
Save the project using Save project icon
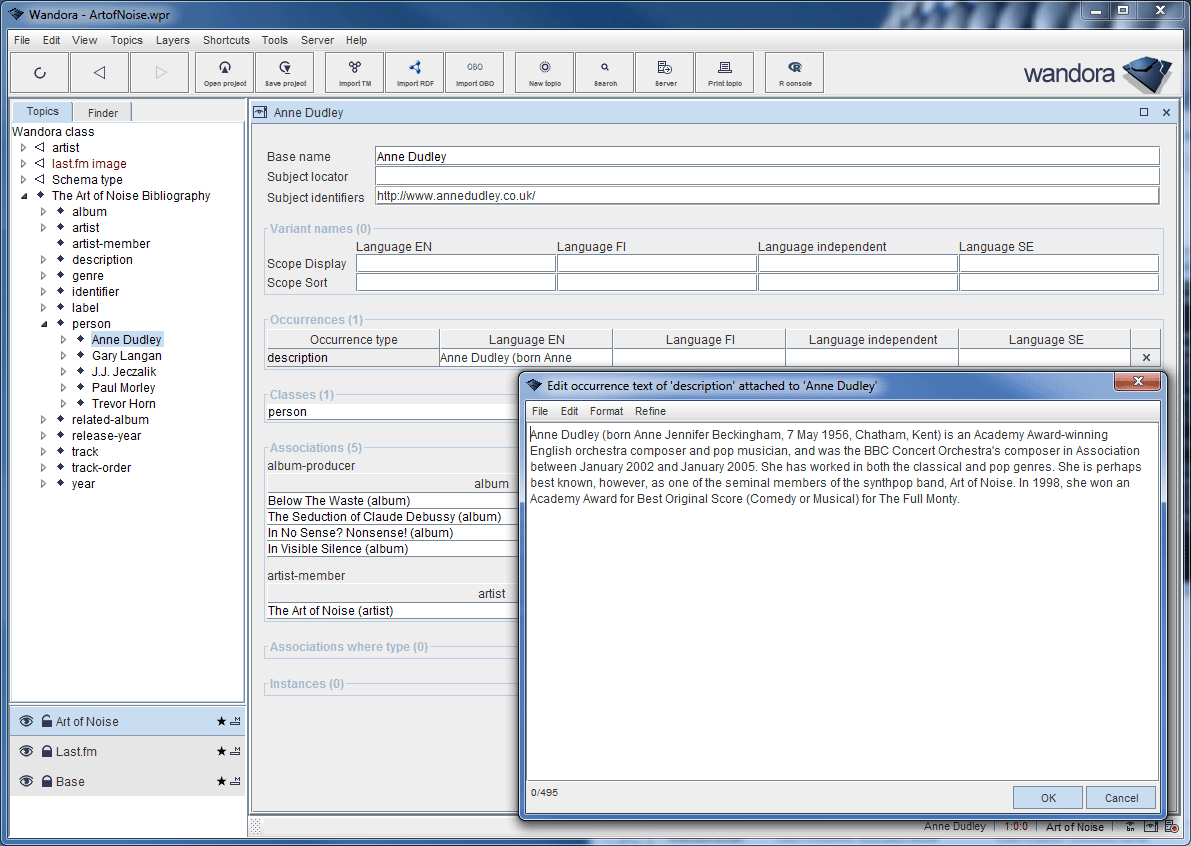coord(285,72)
